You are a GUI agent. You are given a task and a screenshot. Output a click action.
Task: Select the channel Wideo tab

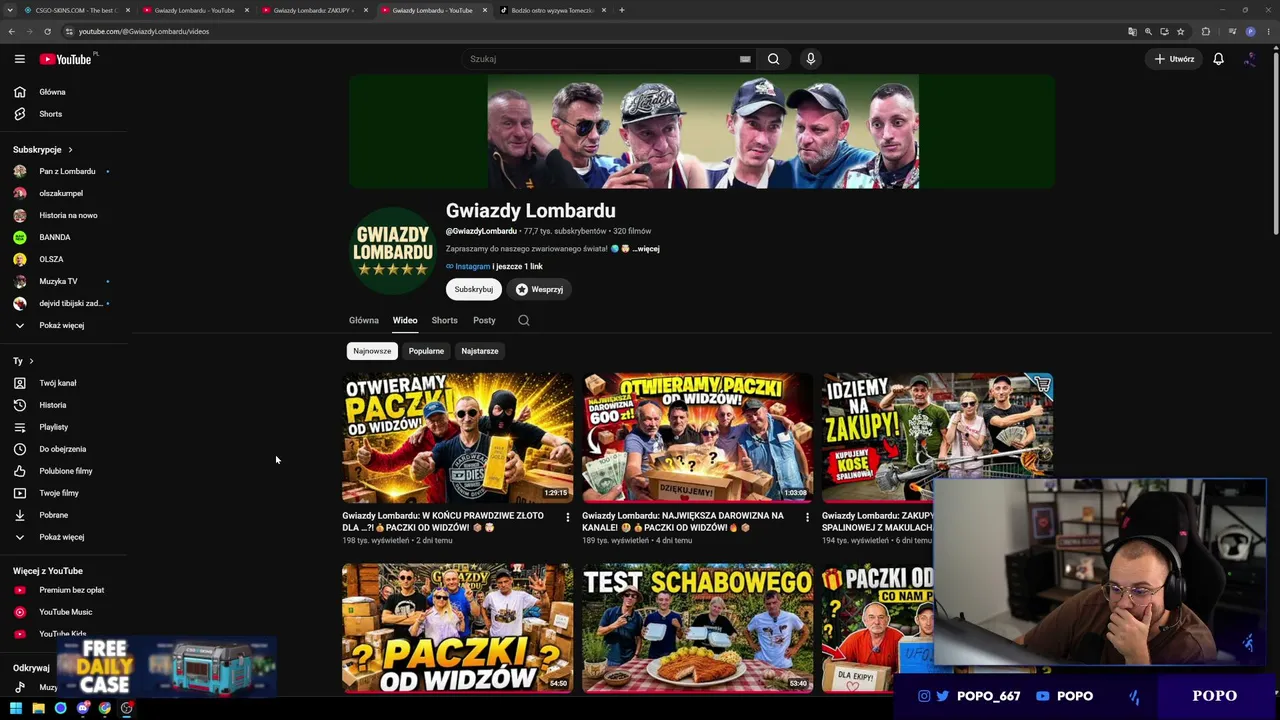click(405, 320)
